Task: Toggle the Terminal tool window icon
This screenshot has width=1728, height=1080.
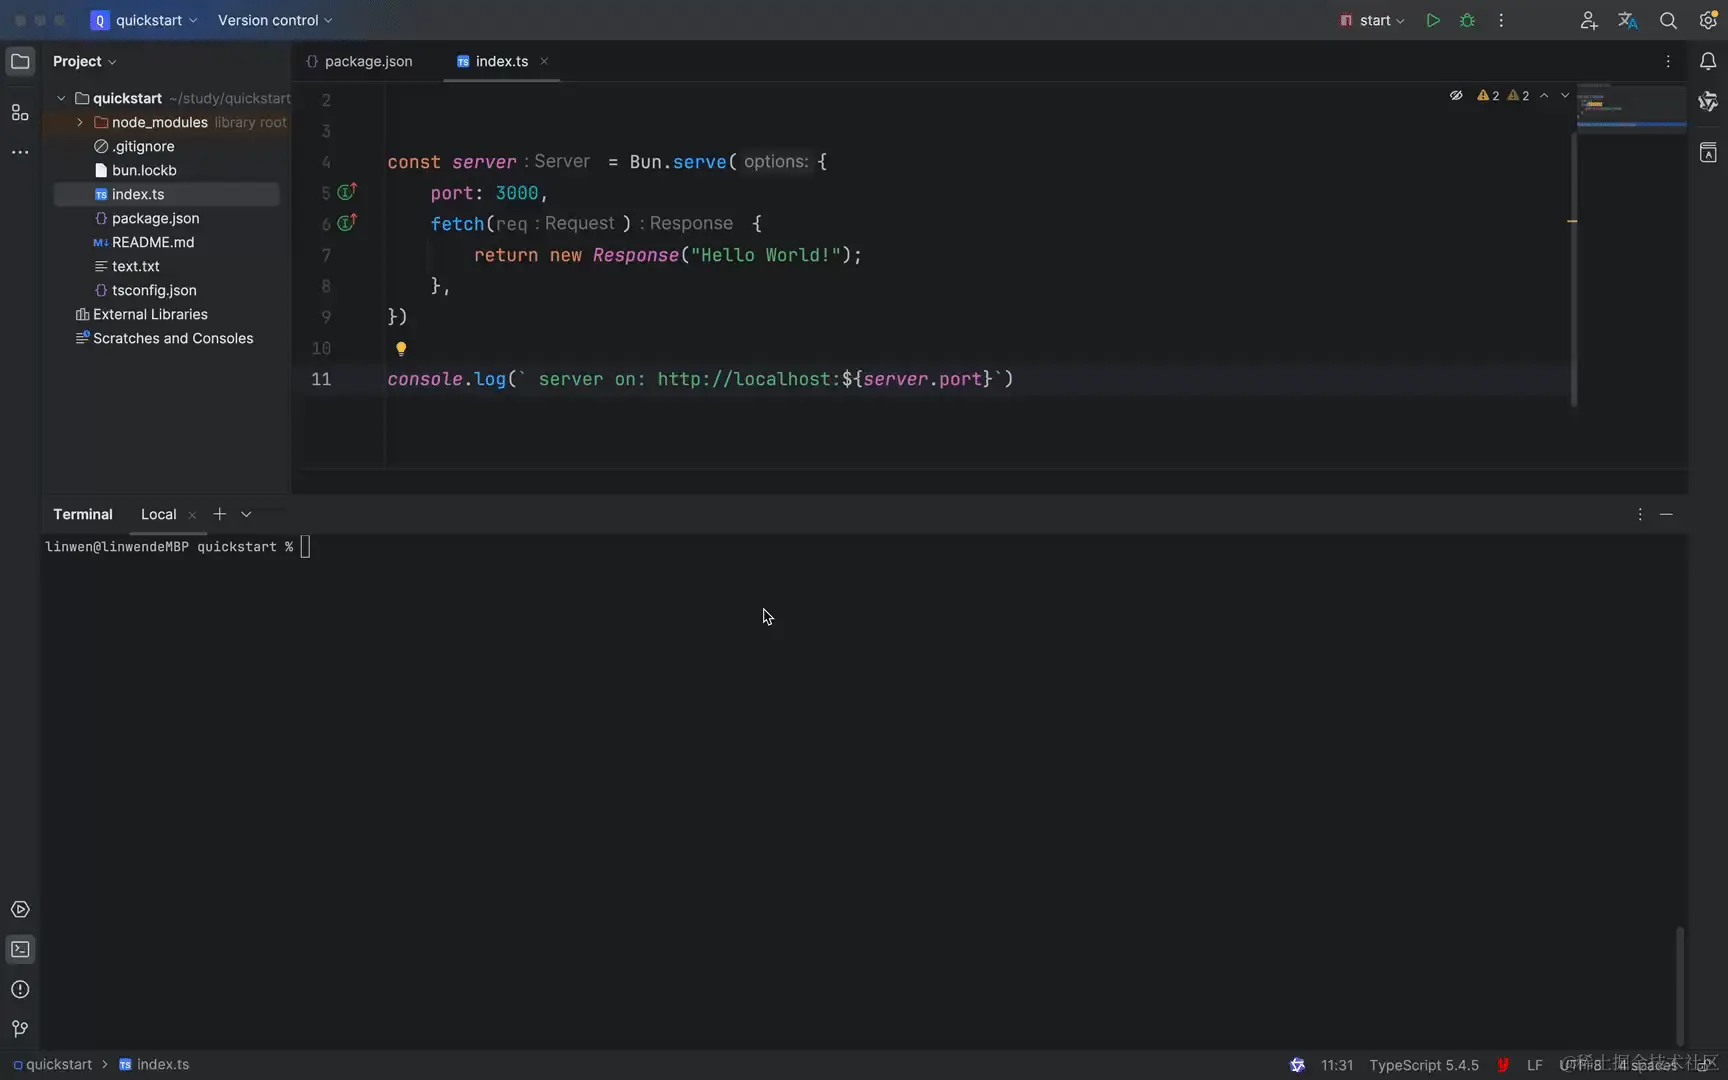Action: tap(20, 949)
